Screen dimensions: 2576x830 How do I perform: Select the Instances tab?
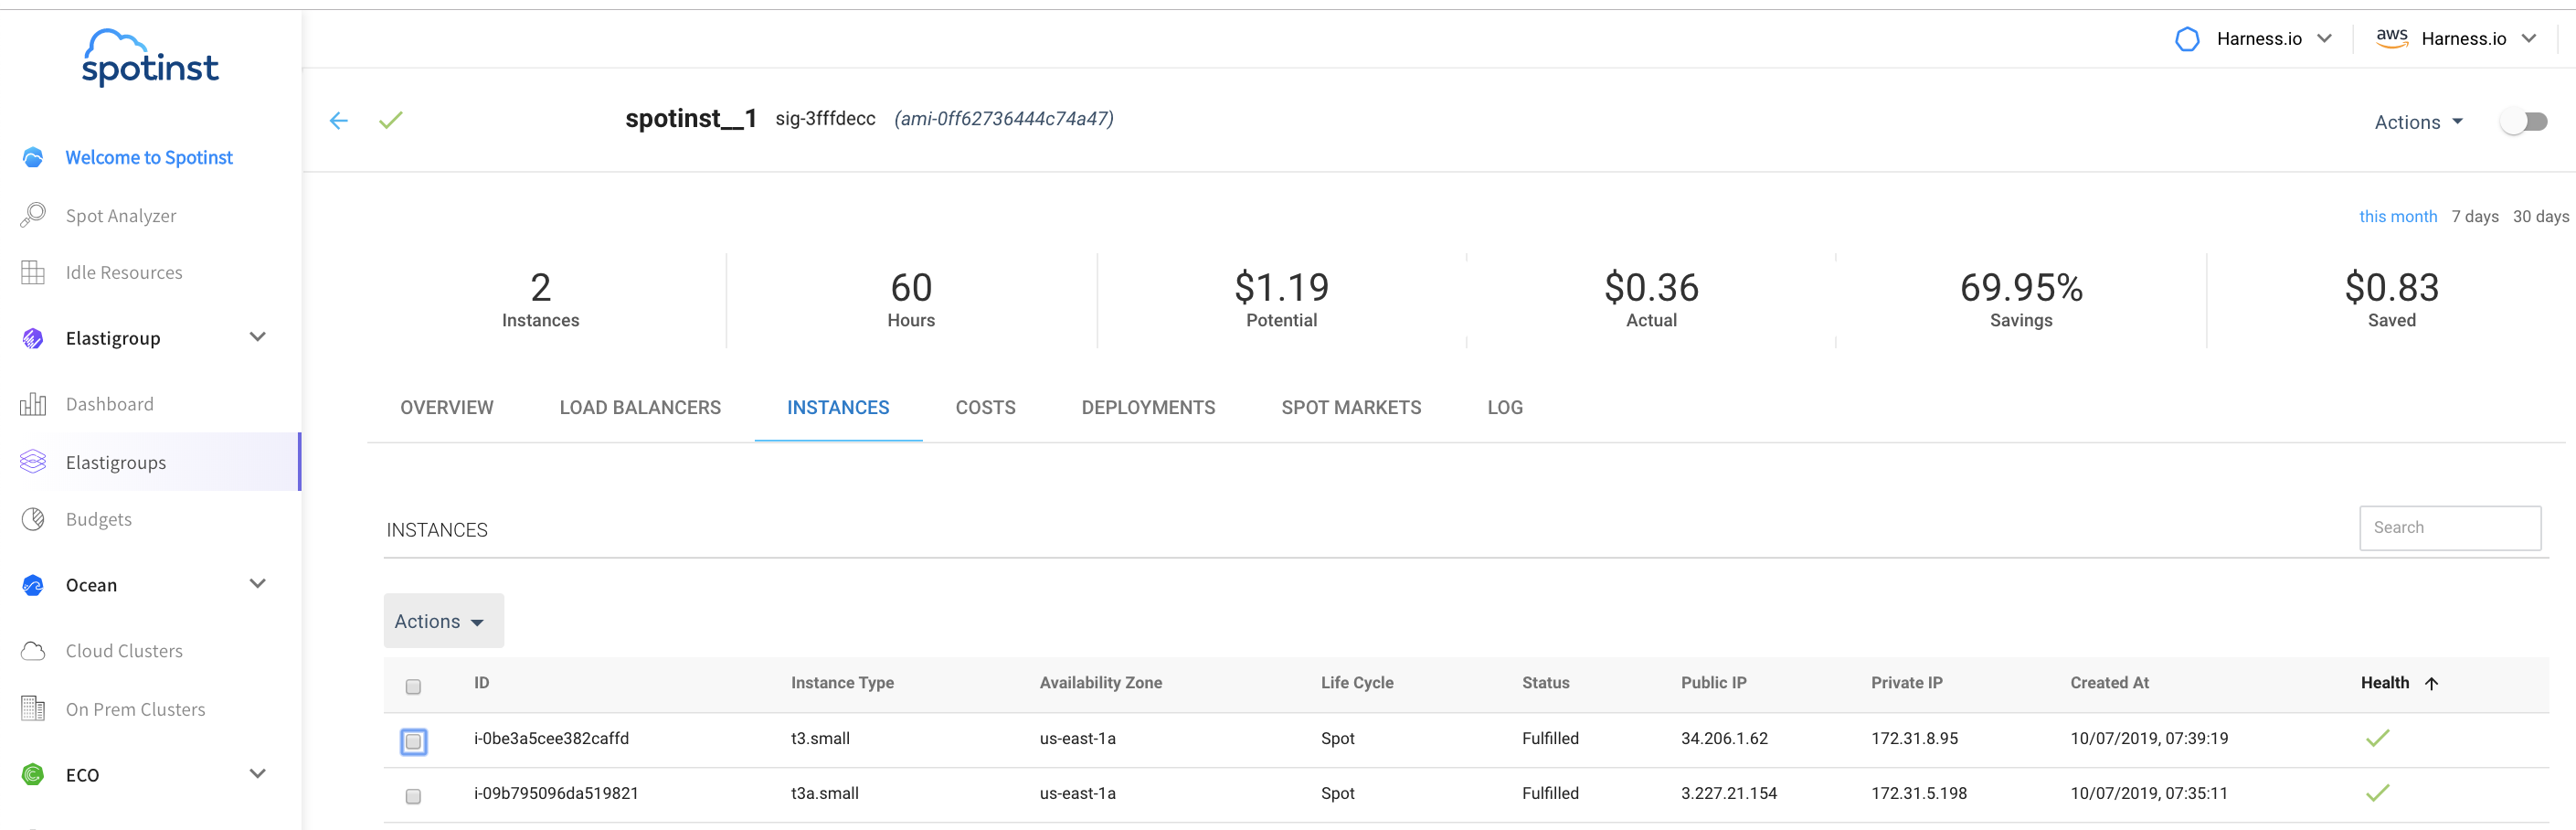click(x=838, y=408)
